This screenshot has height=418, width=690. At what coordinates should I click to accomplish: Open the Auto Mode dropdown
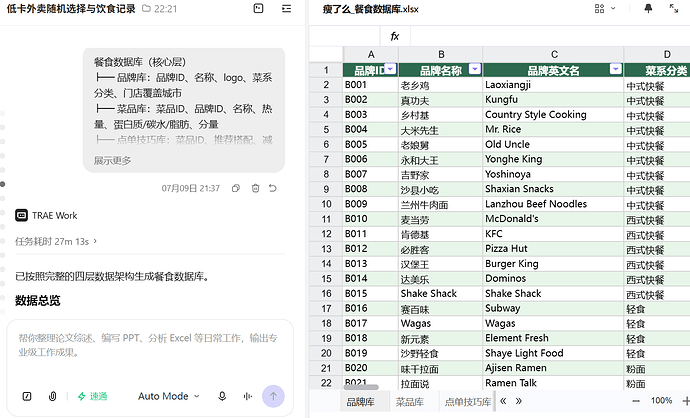169,396
